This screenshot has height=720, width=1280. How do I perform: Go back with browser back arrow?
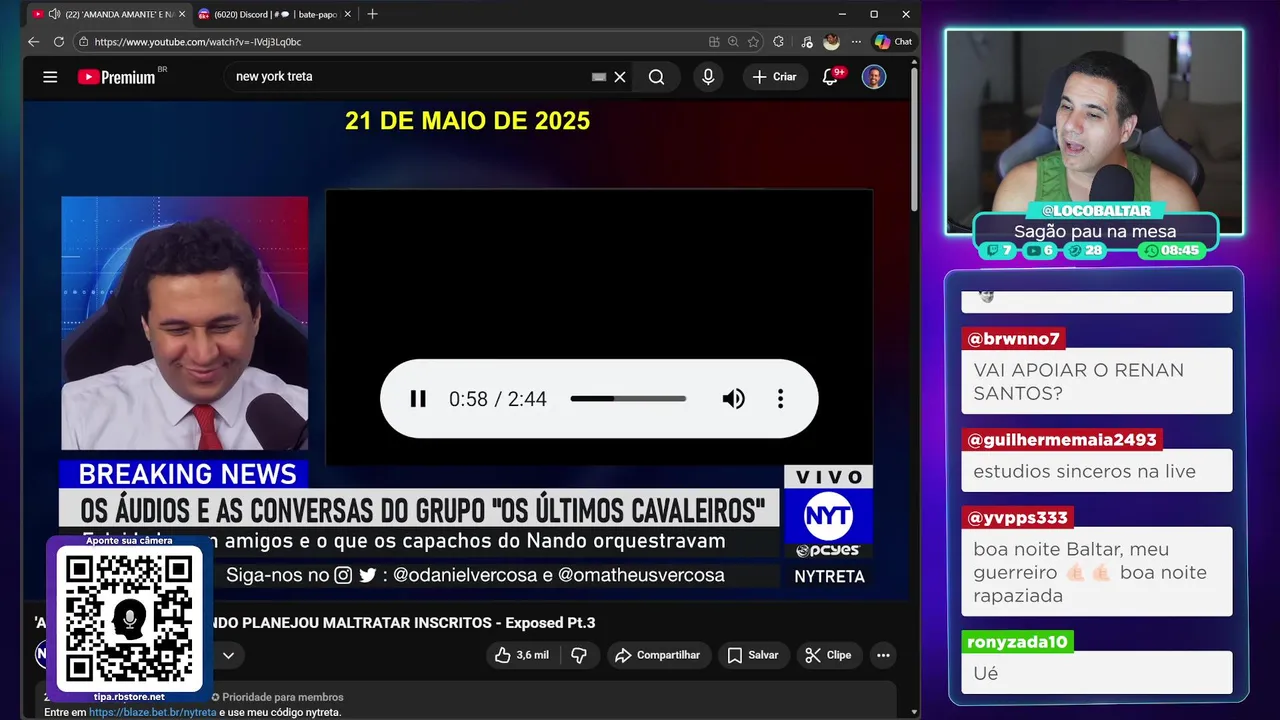[34, 42]
